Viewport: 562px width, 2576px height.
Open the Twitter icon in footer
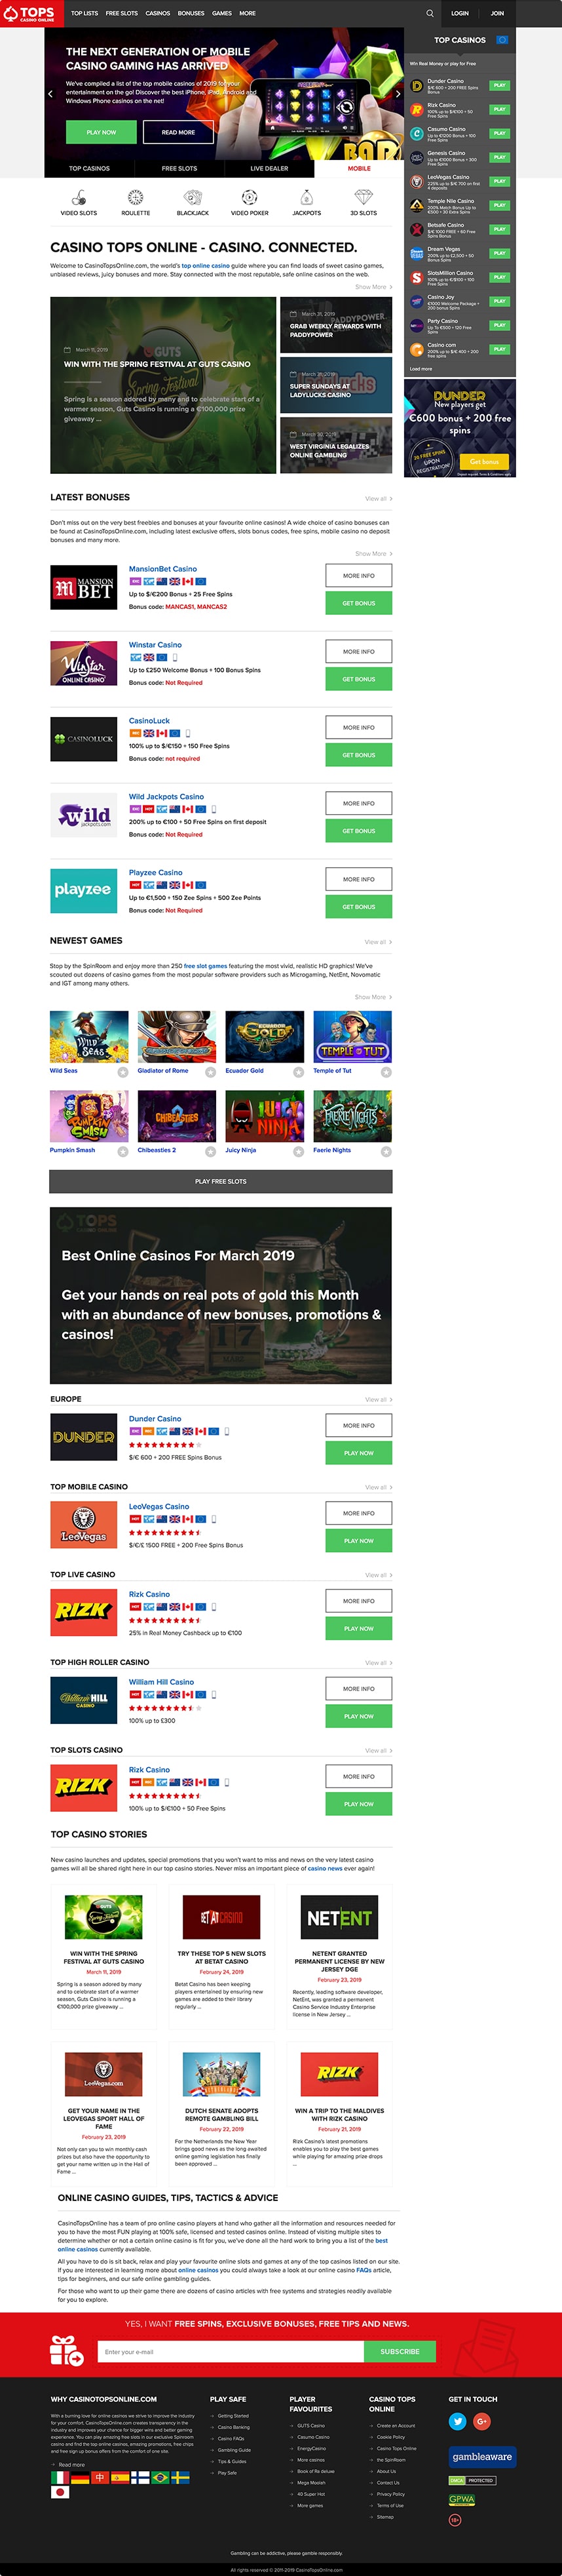coord(458,2421)
